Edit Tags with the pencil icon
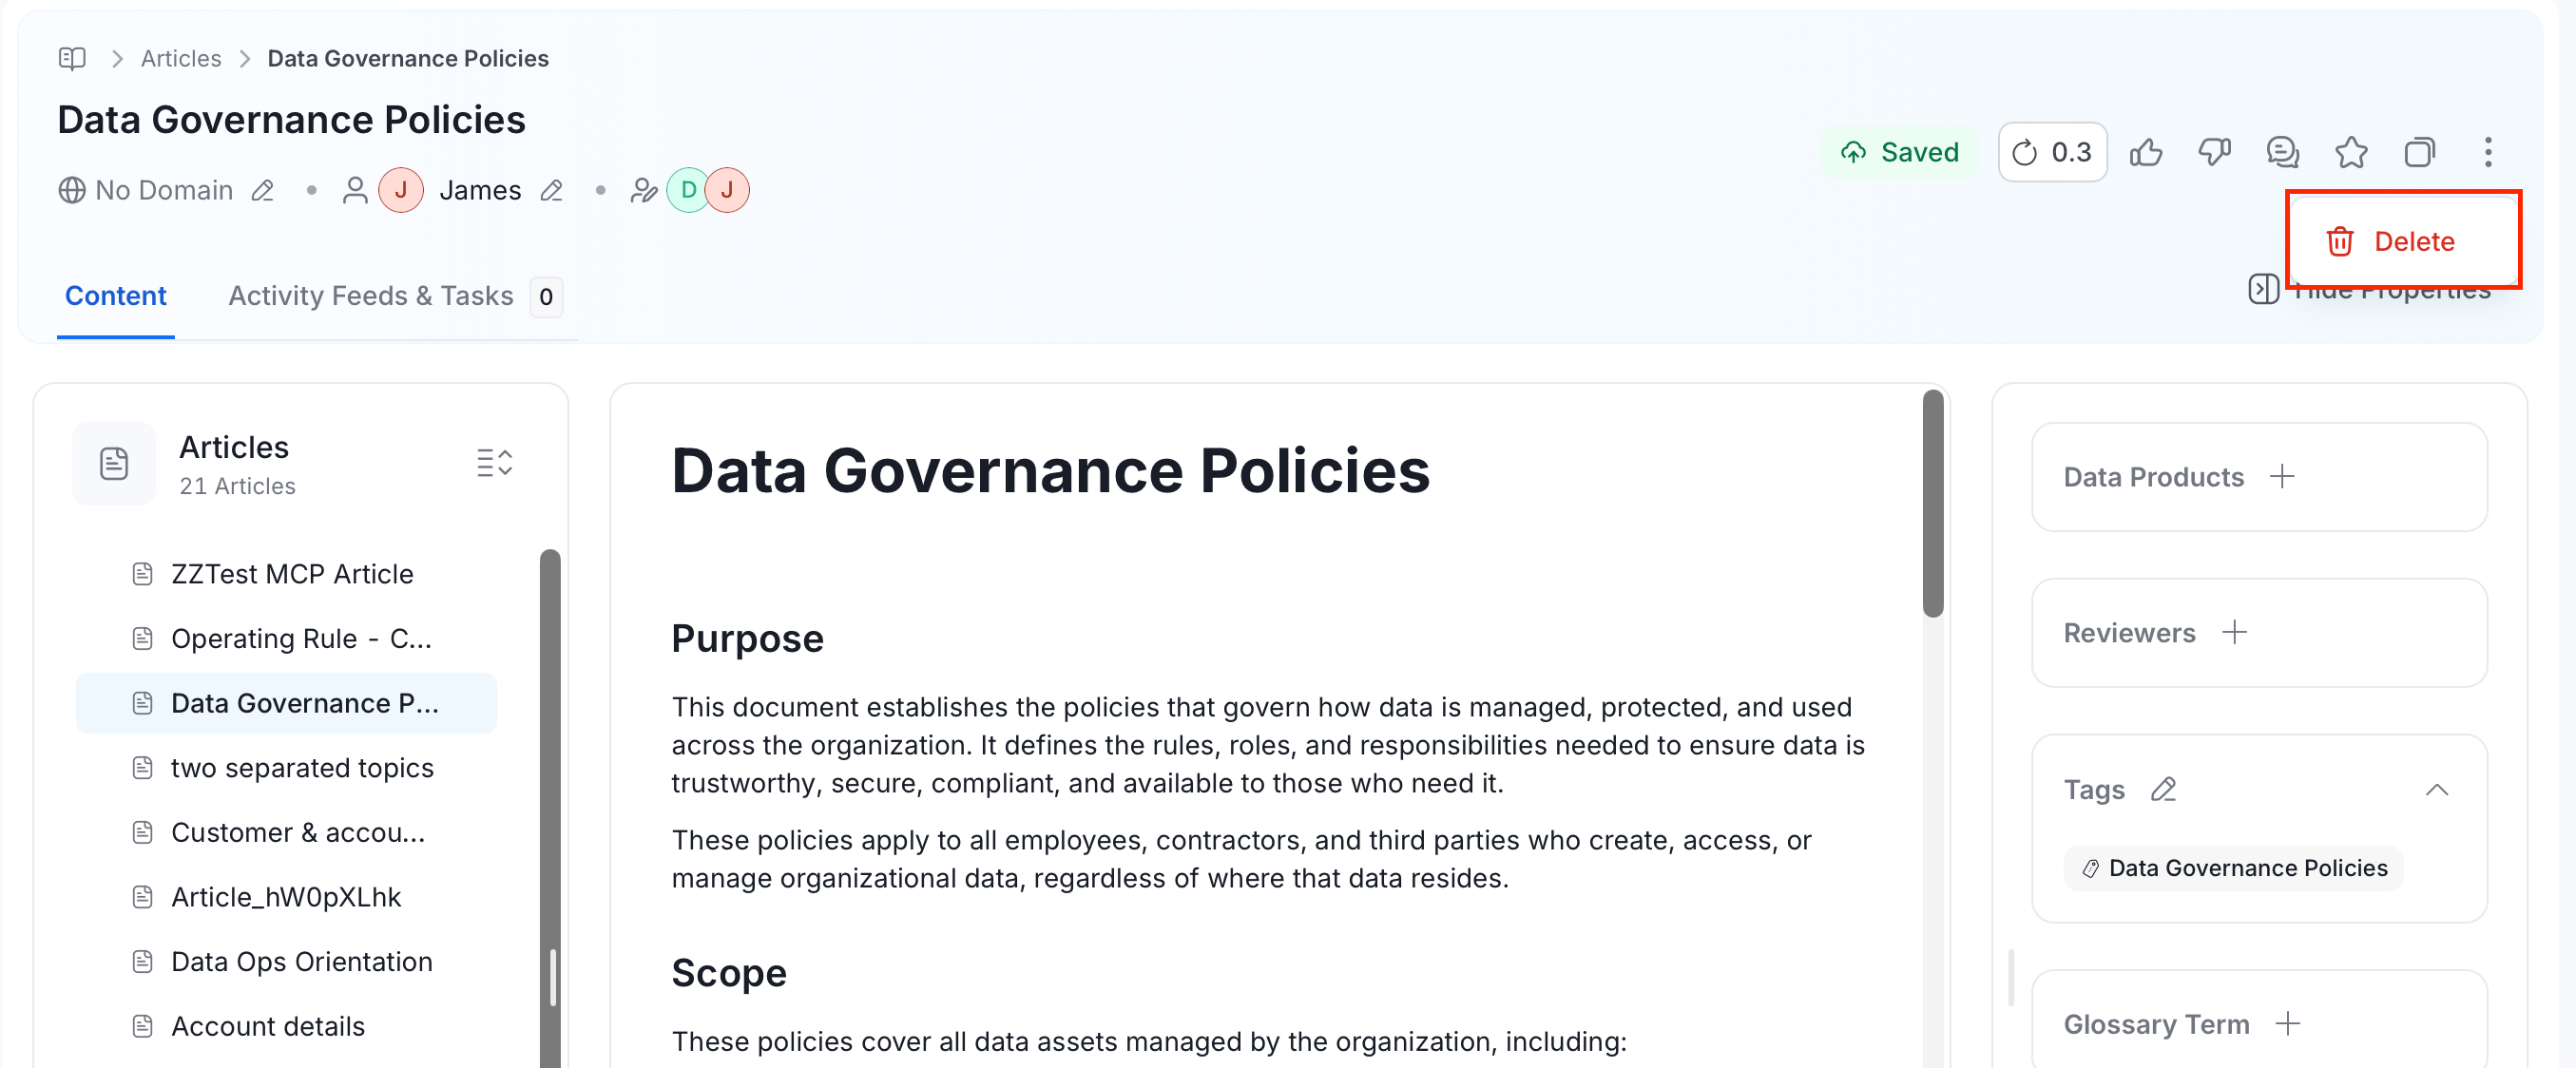This screenshot has height=1068, width=2576. 2163,790
